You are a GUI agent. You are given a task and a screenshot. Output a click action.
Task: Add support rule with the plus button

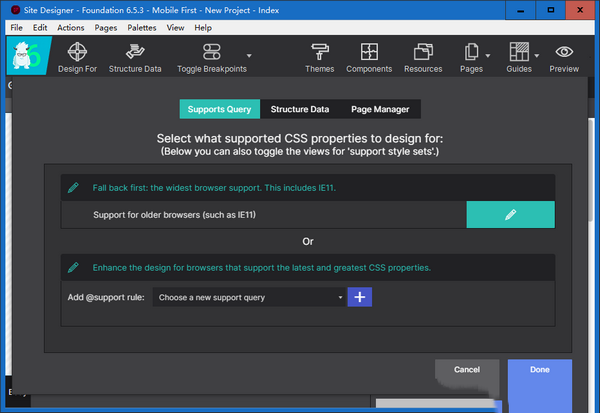360,297
